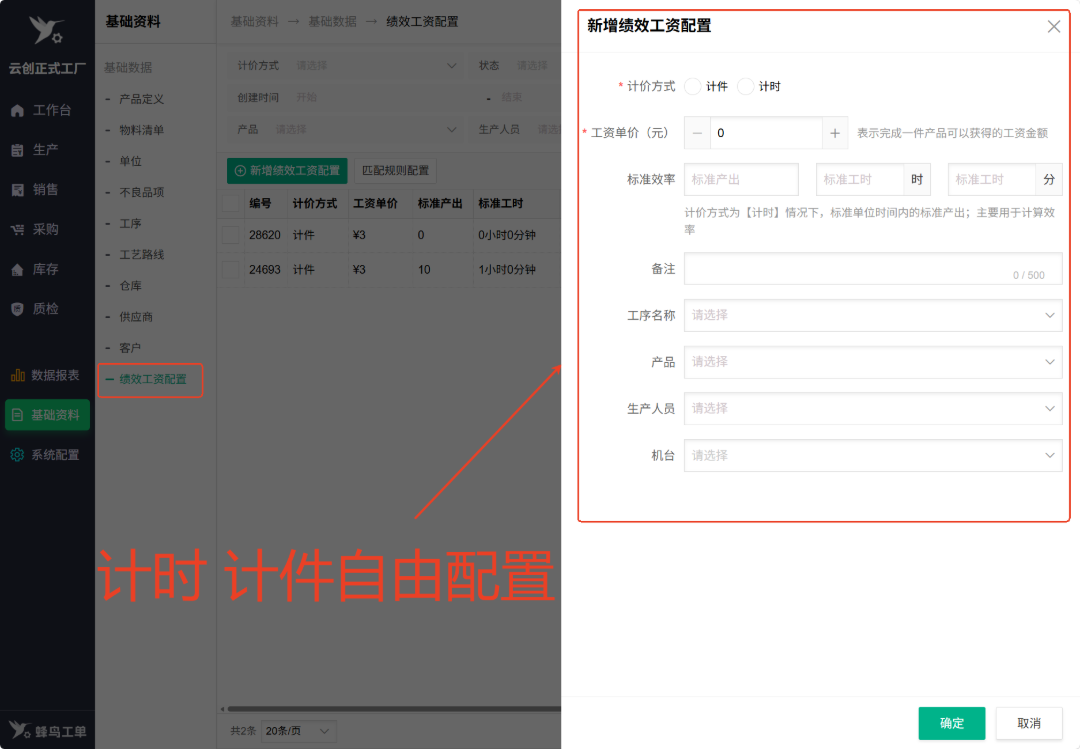1080x749 pixels.
Task: Tick the header select-all checkbox in table
Action: pos(231,203)
